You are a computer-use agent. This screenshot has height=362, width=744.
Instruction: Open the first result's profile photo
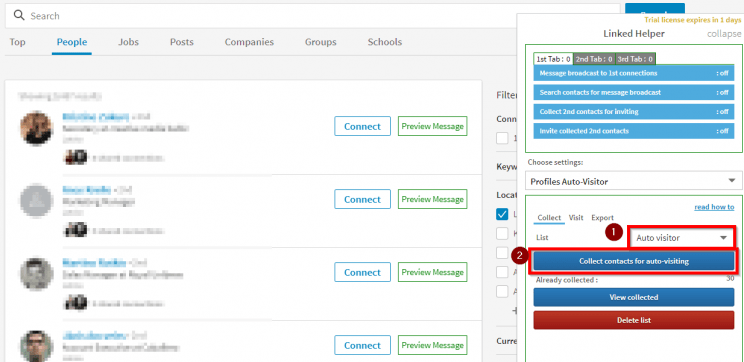click(x=36, y=128)
